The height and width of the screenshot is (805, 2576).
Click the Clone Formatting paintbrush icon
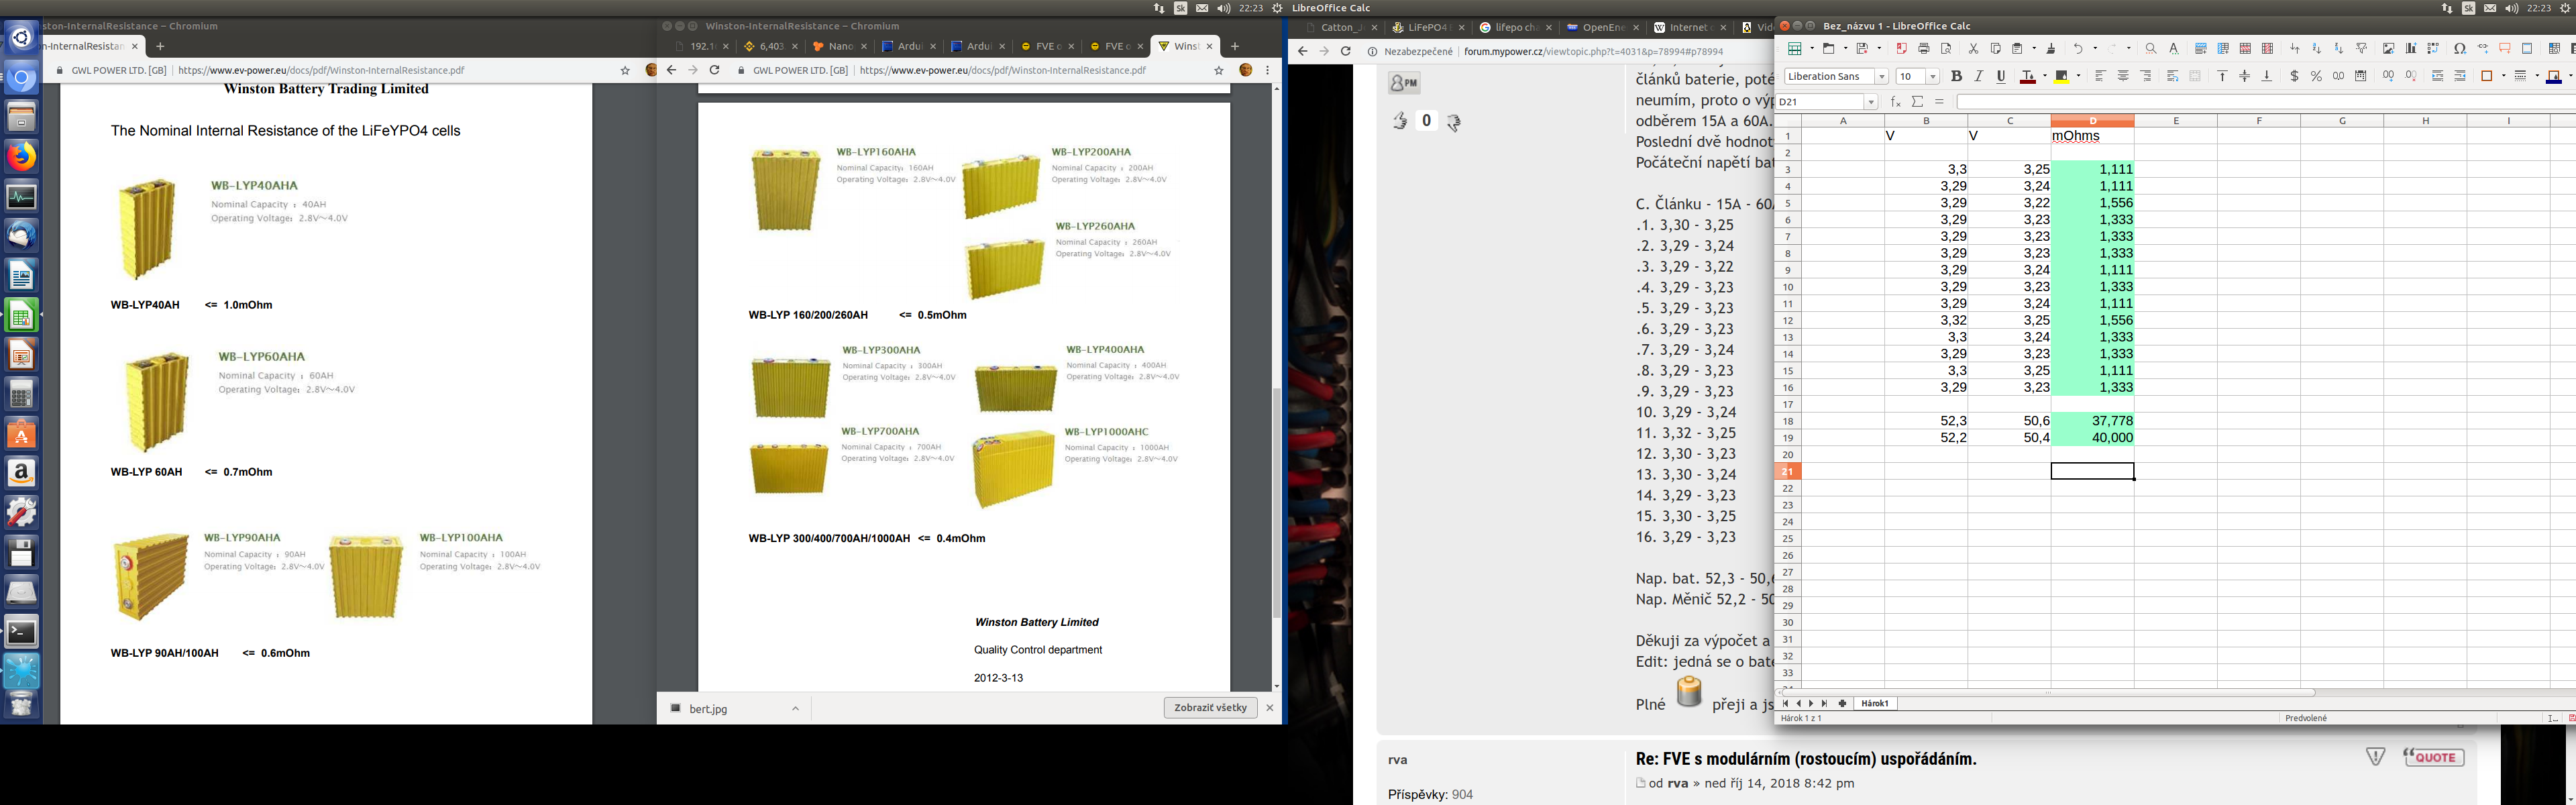2050,49
